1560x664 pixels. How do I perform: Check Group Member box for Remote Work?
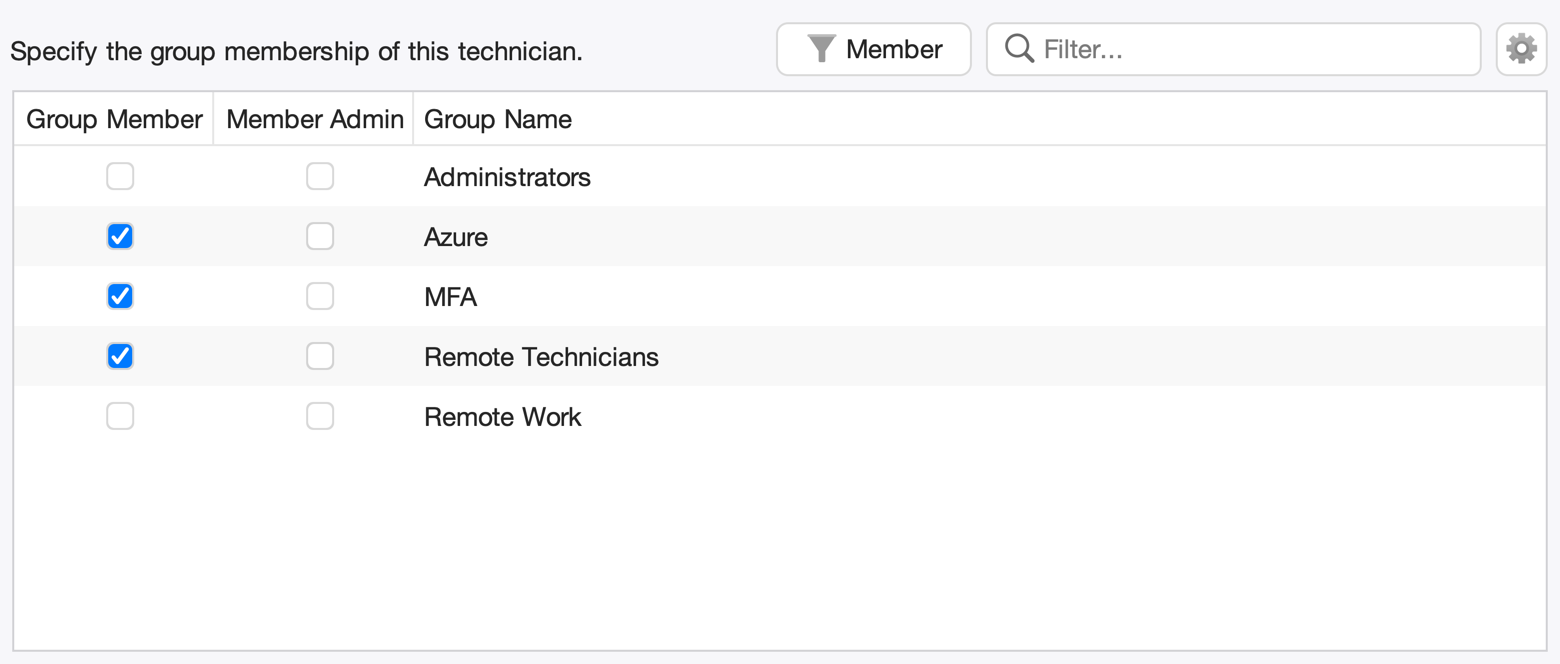point(120,416)
